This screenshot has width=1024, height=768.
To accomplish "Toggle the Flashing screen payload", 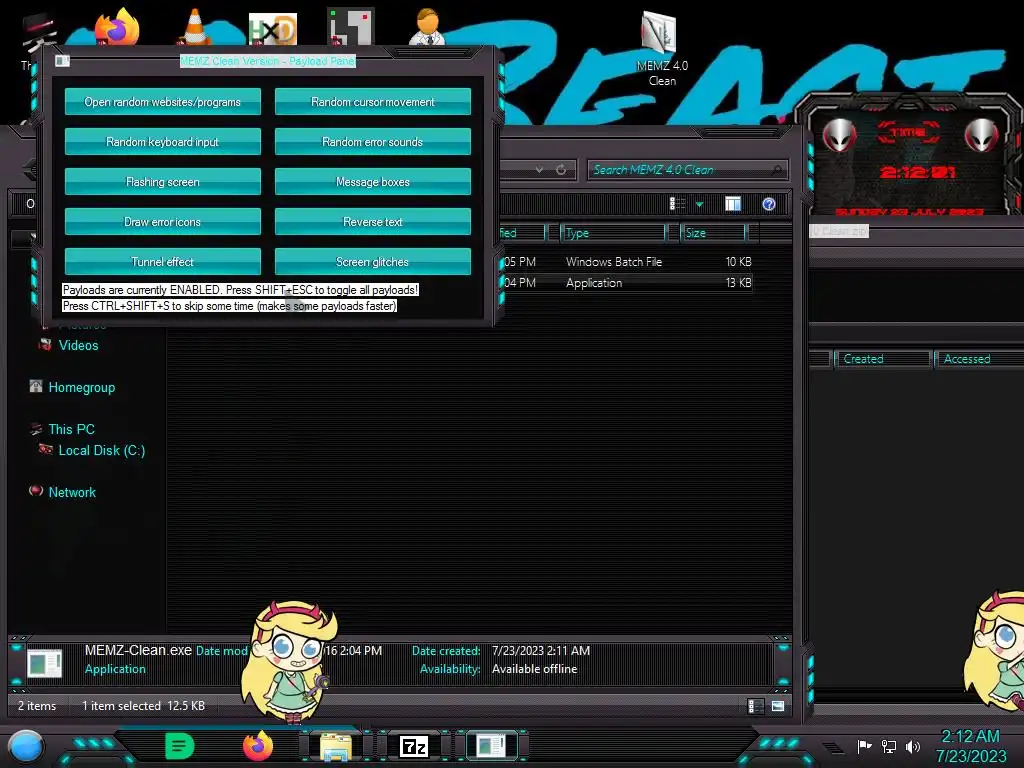I will pos(163,182).
